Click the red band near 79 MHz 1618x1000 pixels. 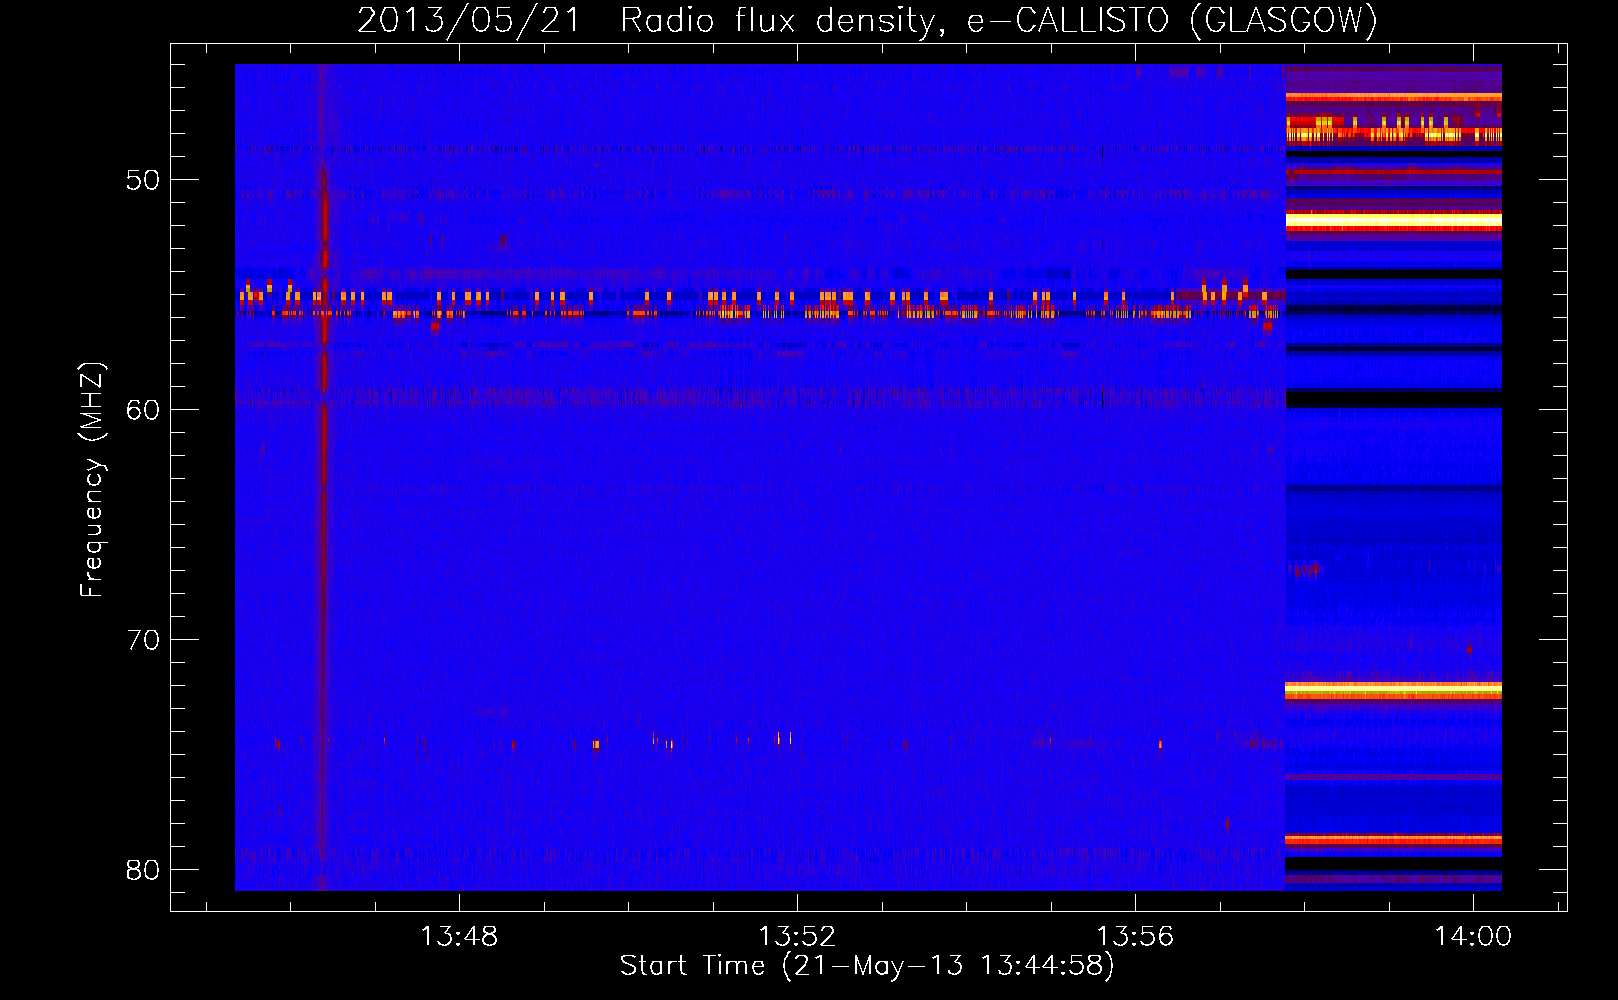click(1393, 840)
